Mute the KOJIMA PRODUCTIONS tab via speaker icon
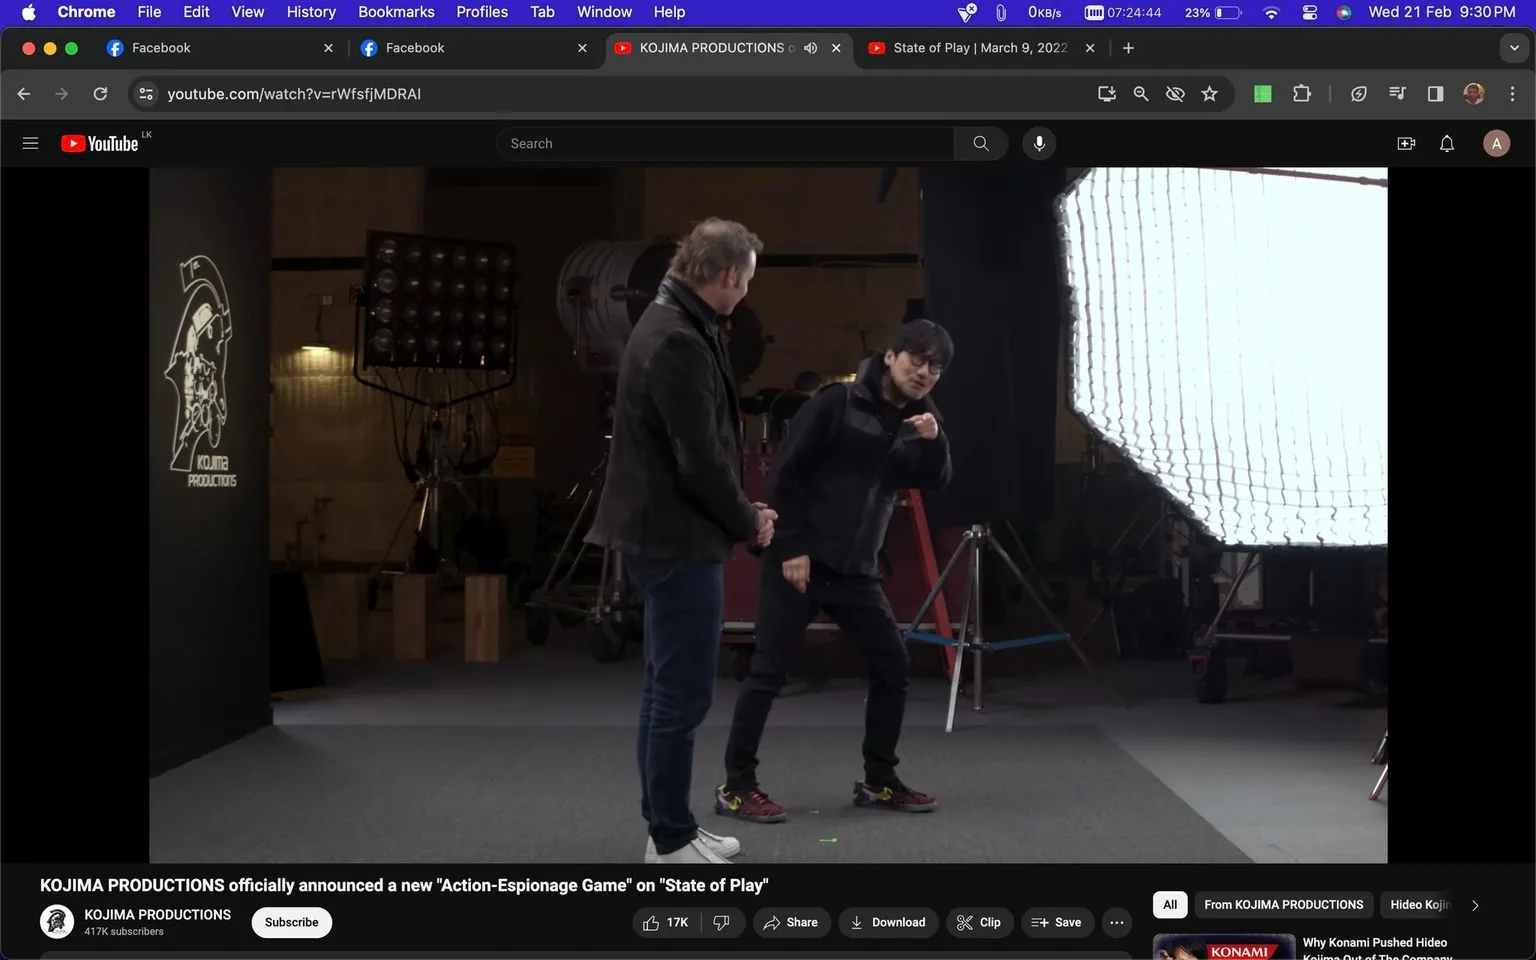1536x960 pixels. pyautogui.click(x=810, y=47)
